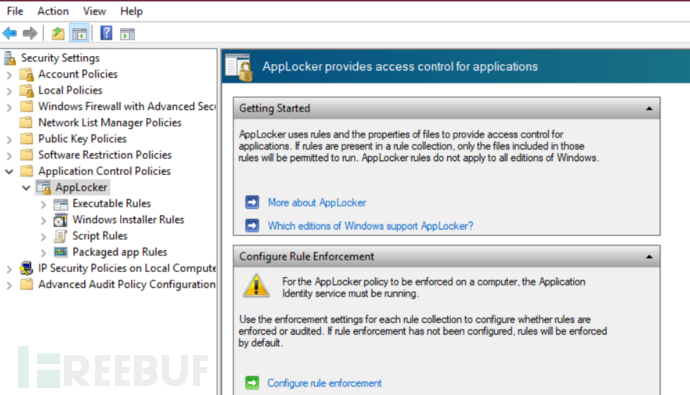Expand the Executable Rules node
This screenshot has width=690, height=395.
pos(43,204)
